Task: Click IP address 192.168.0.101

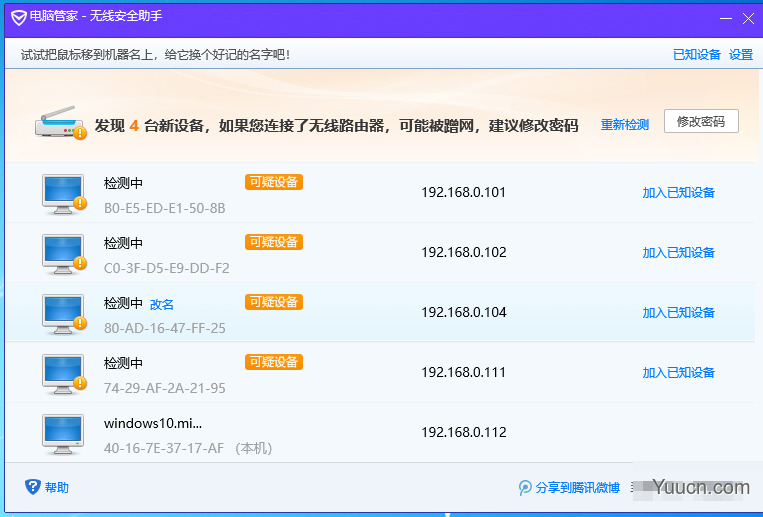Action: click(463, 192)
